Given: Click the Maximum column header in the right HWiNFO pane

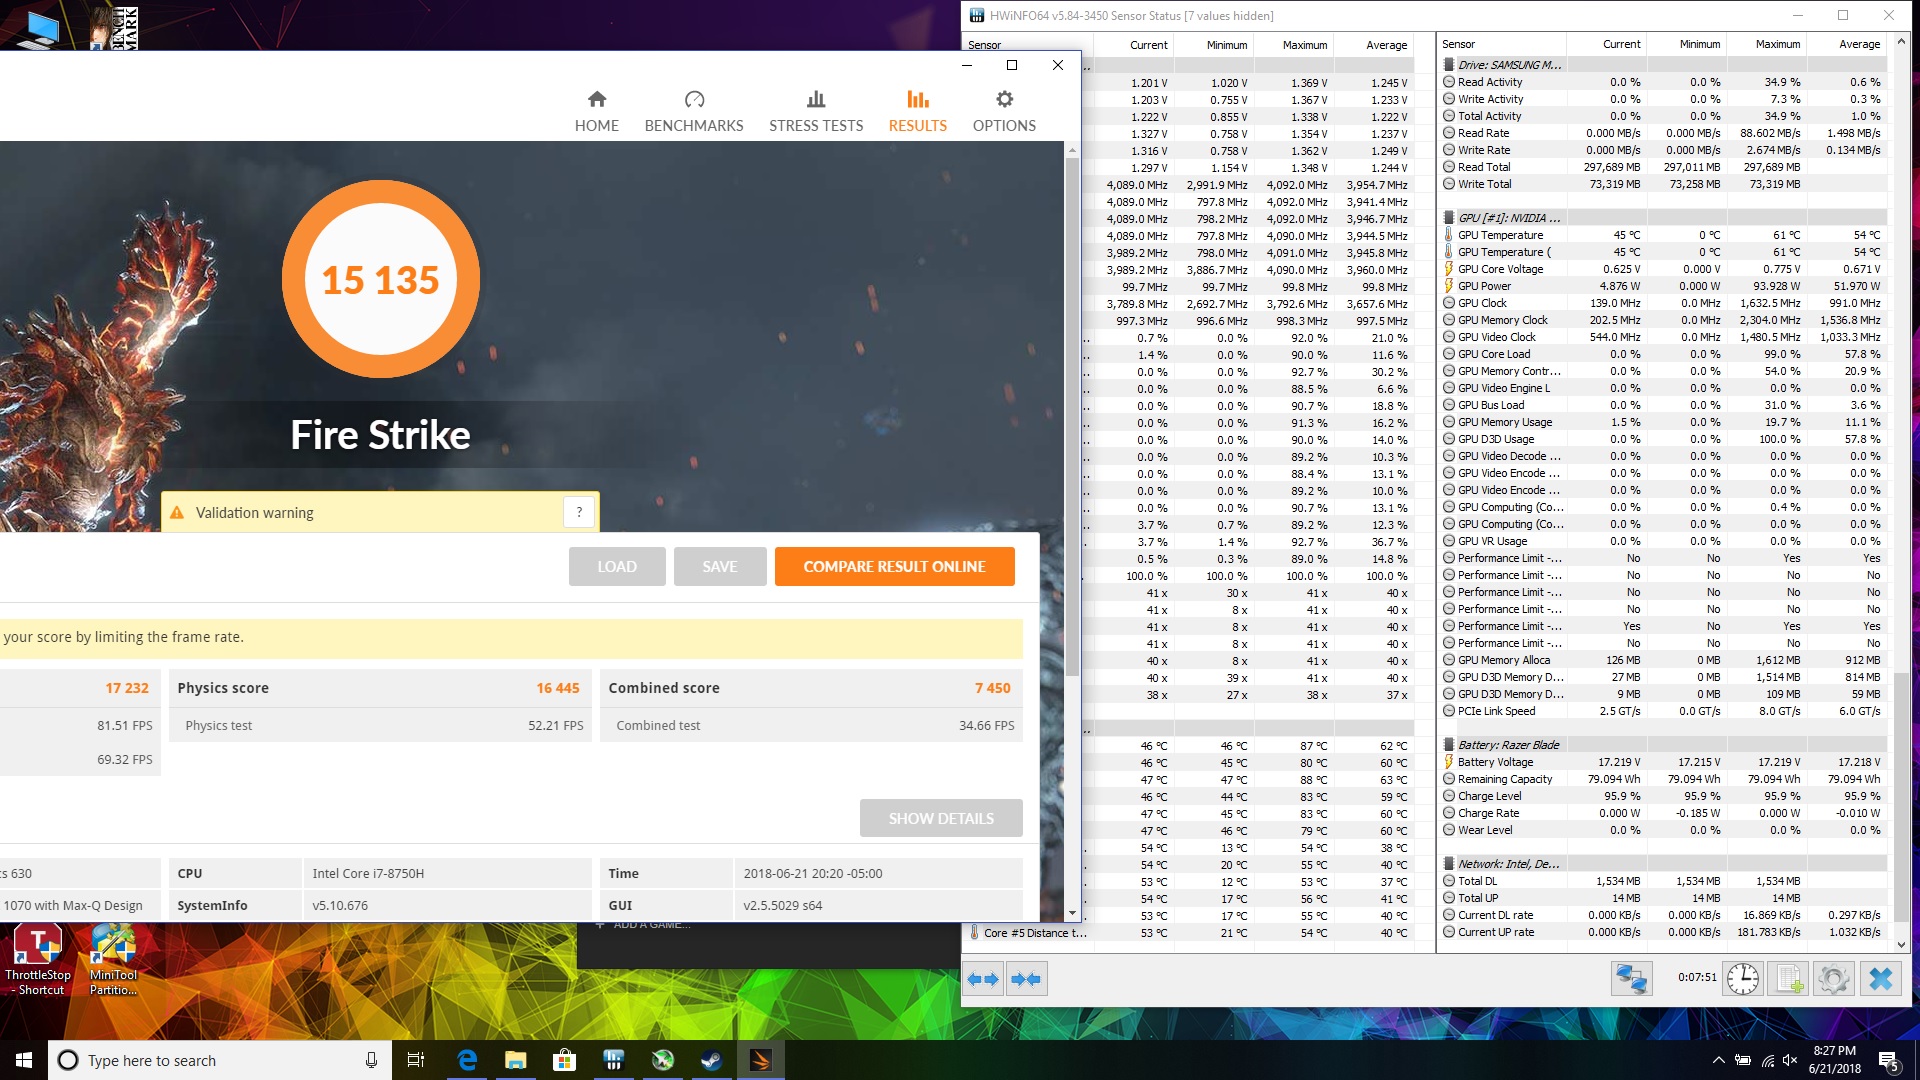Looking at the screenshot, I should pos(1766,44).
